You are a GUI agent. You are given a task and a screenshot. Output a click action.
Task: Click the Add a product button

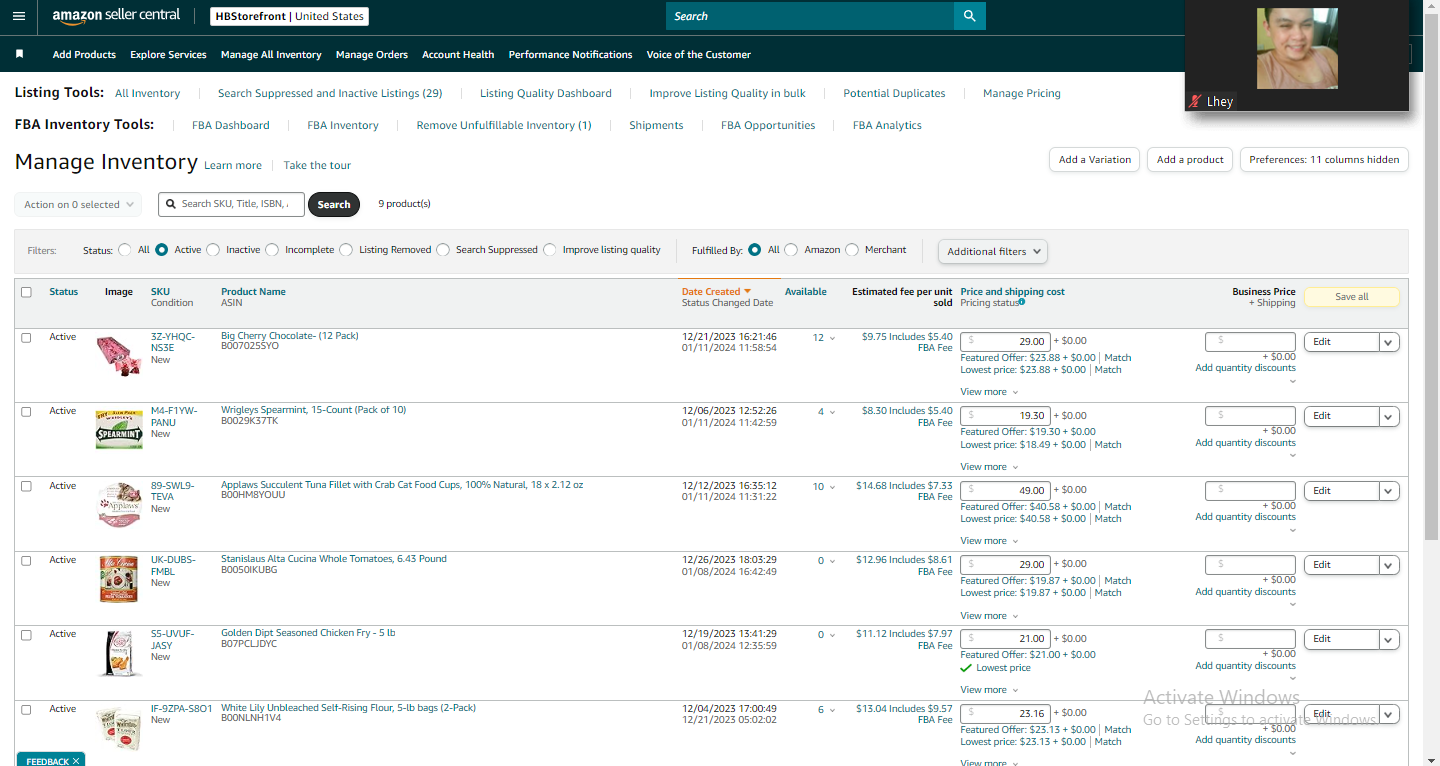[x=1190, y=160]
